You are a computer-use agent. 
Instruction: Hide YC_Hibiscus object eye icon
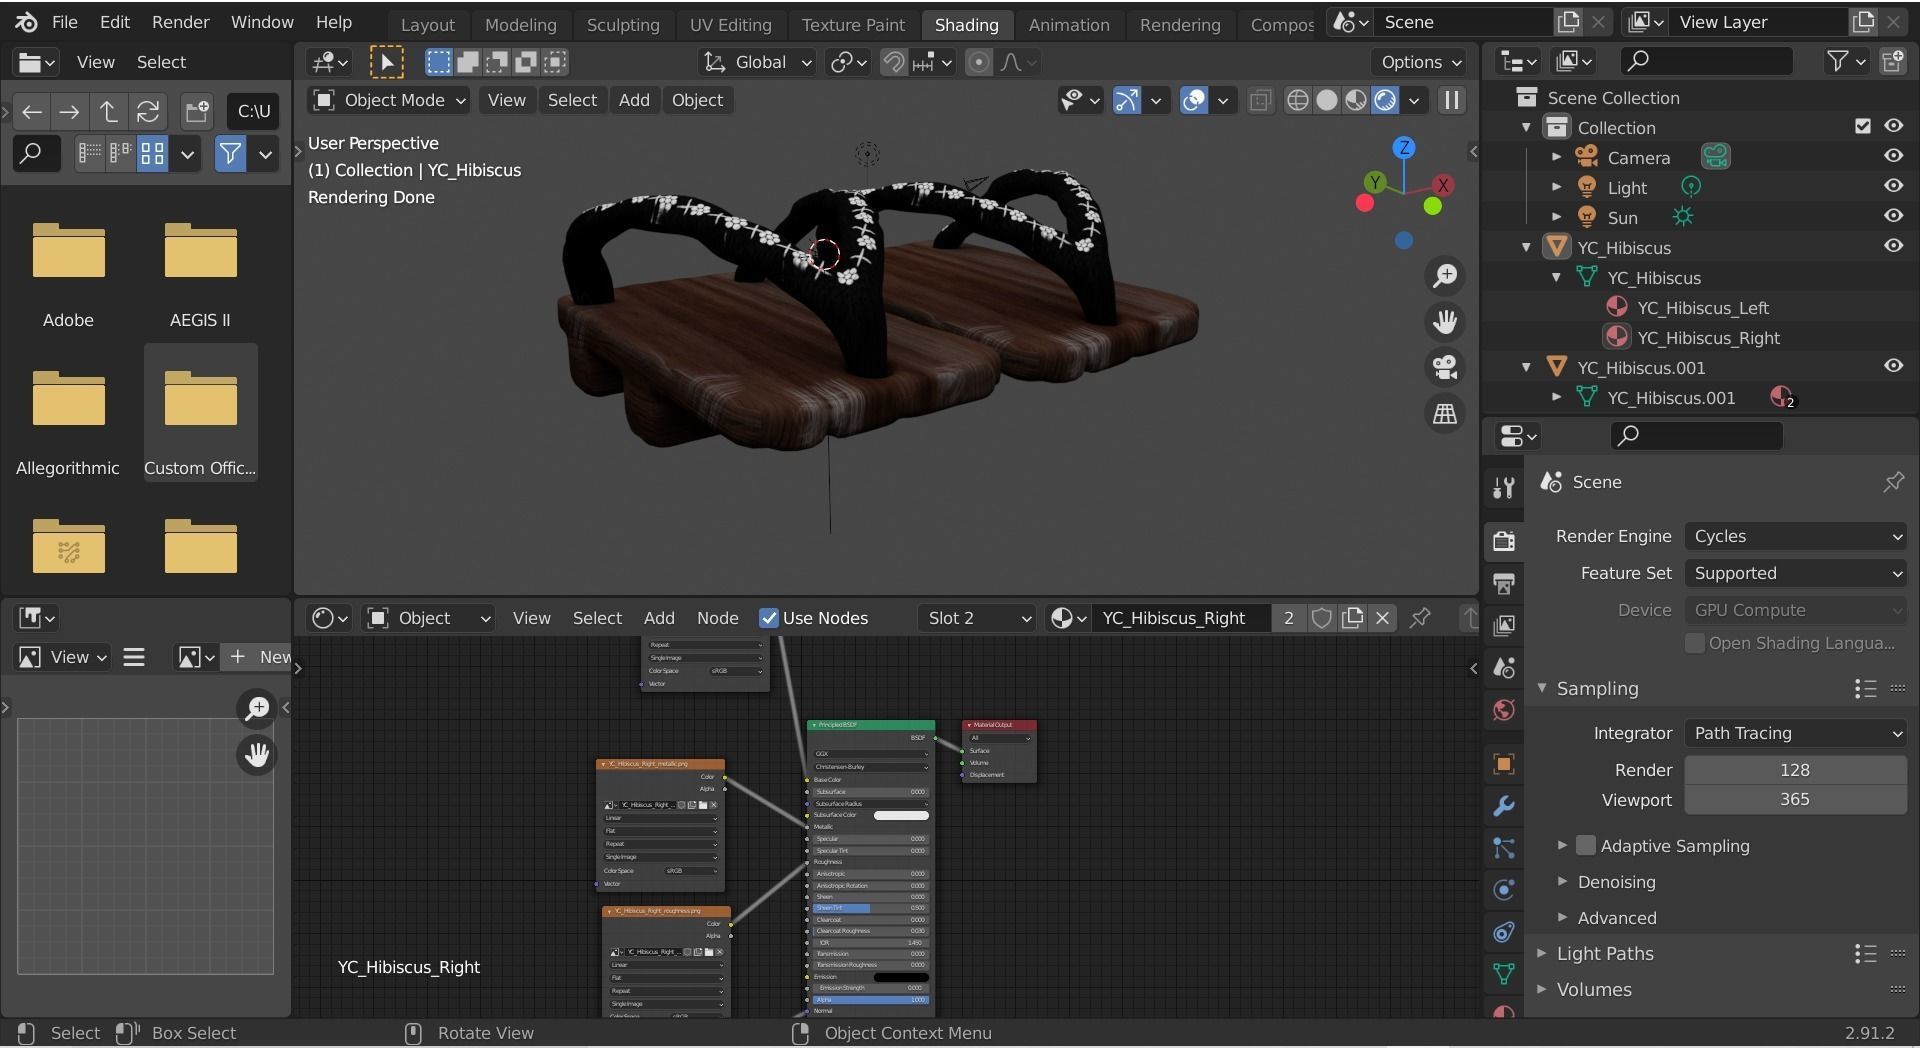click(x=1893, y=246)
